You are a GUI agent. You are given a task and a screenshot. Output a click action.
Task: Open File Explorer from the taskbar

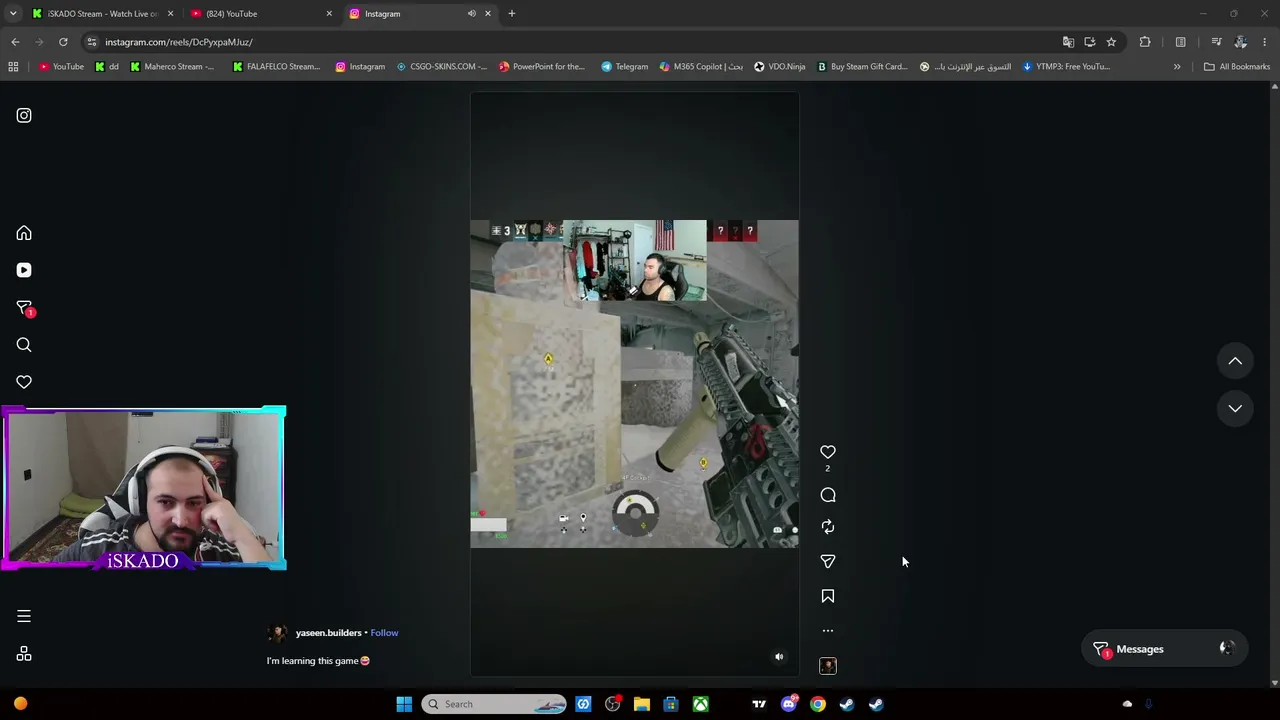pos(642,704)
